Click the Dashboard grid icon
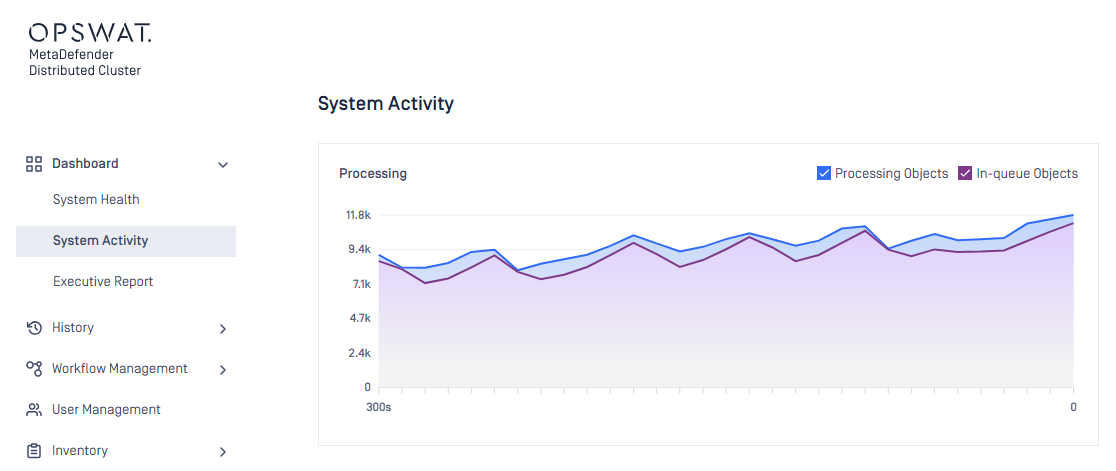The width and height of the screenshot is (1116, 471). (x=34, y=164)
